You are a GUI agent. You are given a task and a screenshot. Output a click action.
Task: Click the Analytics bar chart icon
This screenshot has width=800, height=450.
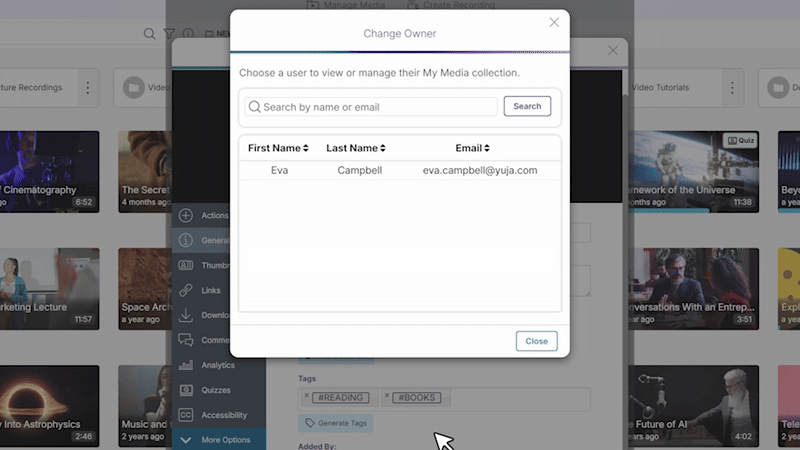point(186,365)
